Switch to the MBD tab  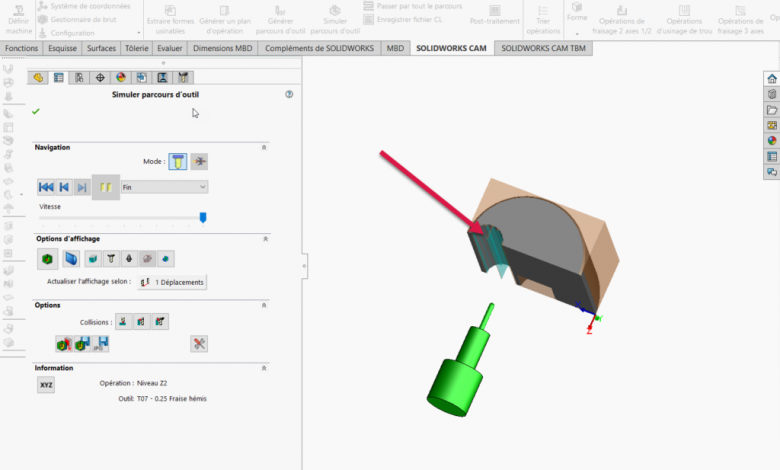click(395, 48)
